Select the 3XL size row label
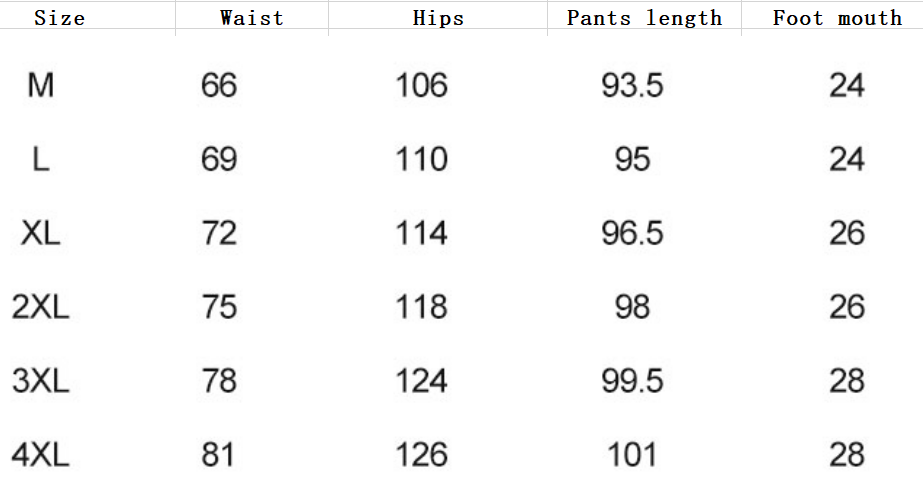923x485 pixels. (40, 381)
